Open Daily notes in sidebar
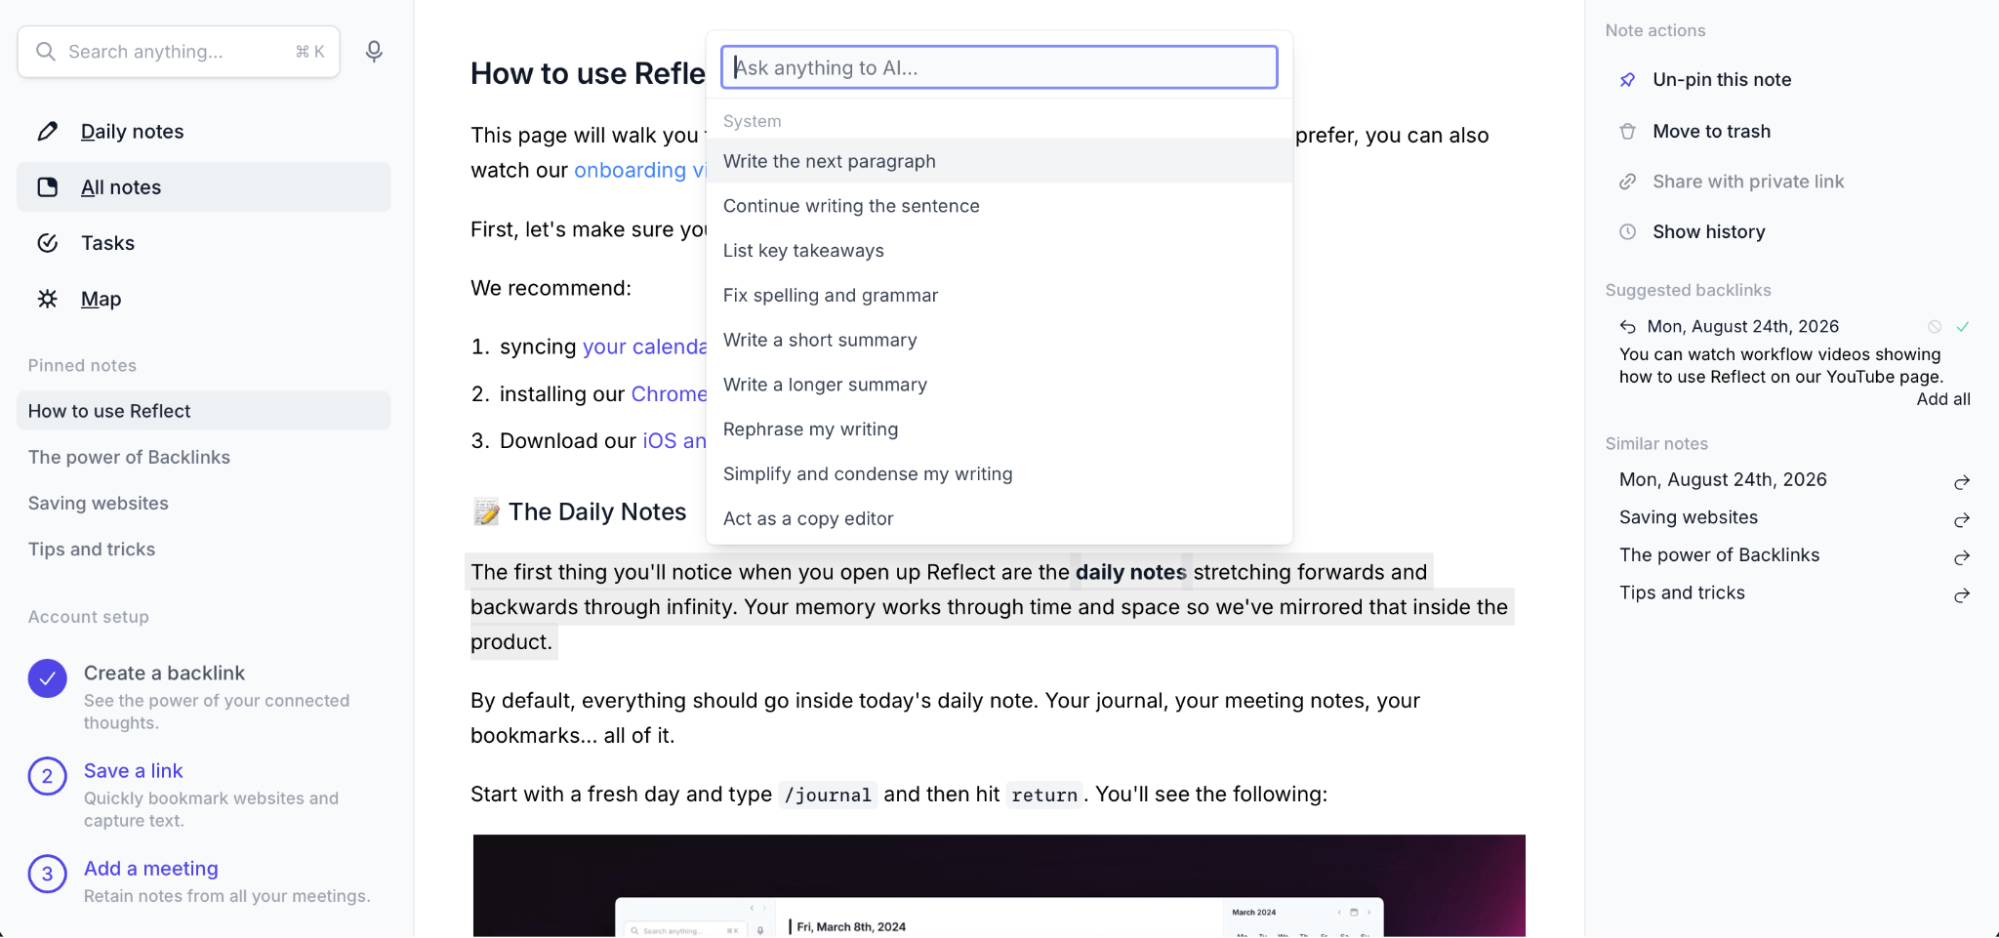The height and width of the screenshot is (938, 1999). [204, 131]
